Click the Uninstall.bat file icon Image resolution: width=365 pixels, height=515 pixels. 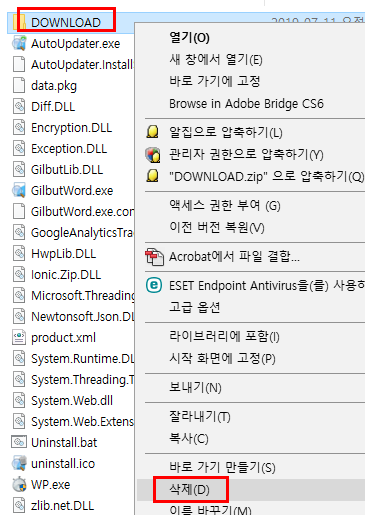[x=19, y=443]
